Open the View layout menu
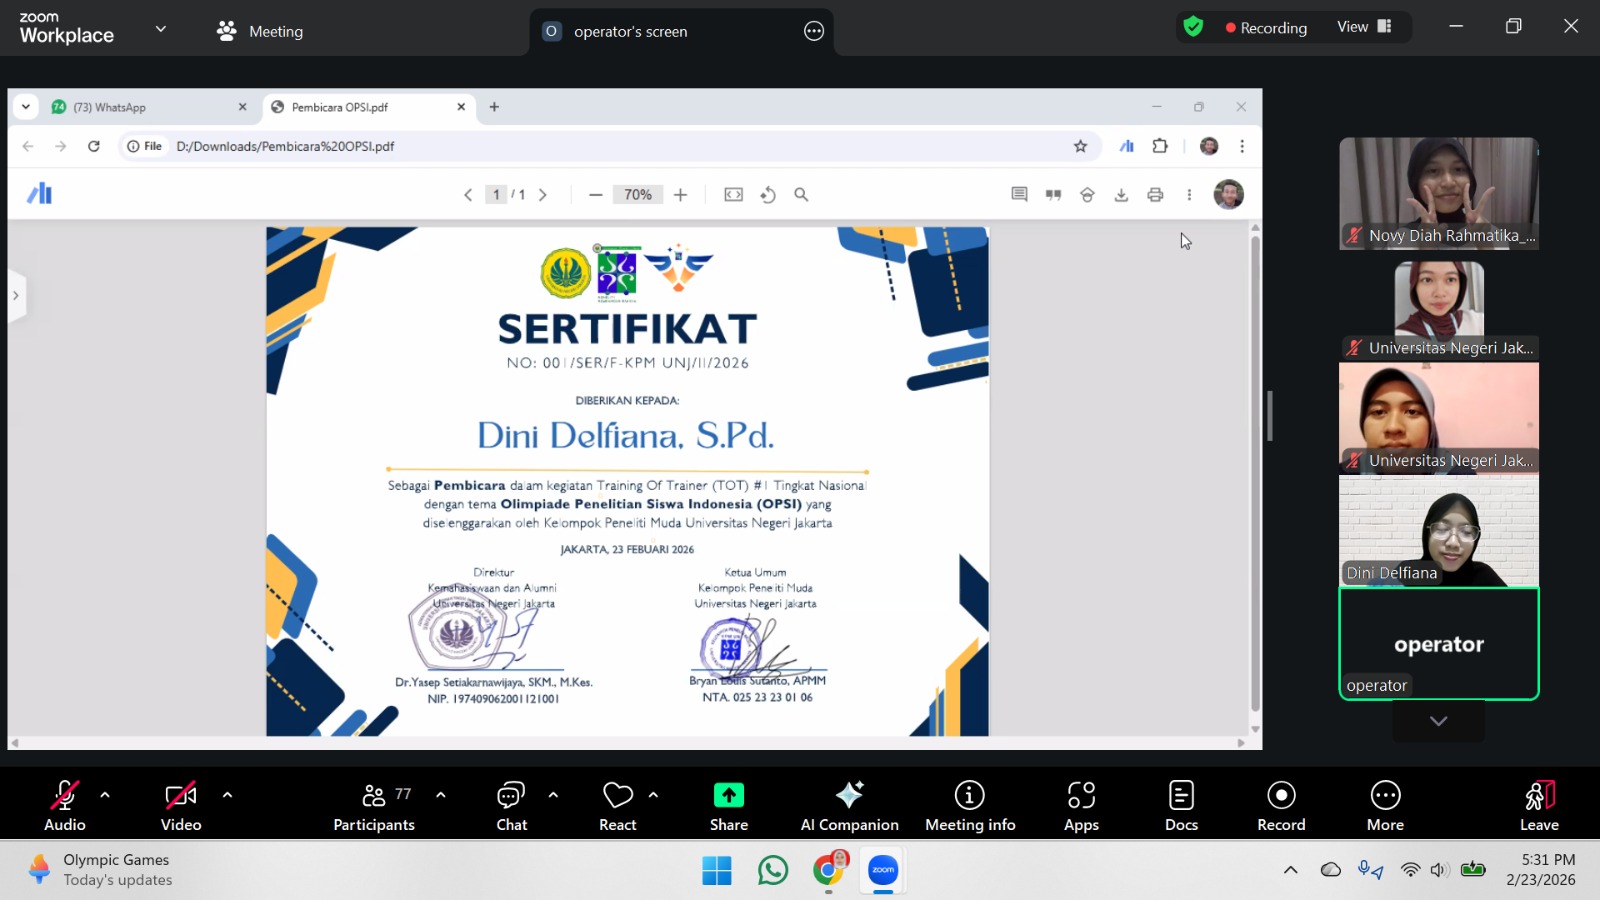 (x=1364, y=27)
